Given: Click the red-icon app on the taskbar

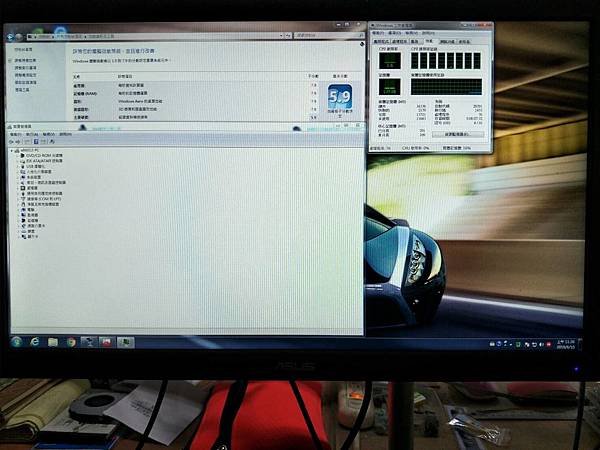Looking at the screenshot, I should click(x=107, y=342).
